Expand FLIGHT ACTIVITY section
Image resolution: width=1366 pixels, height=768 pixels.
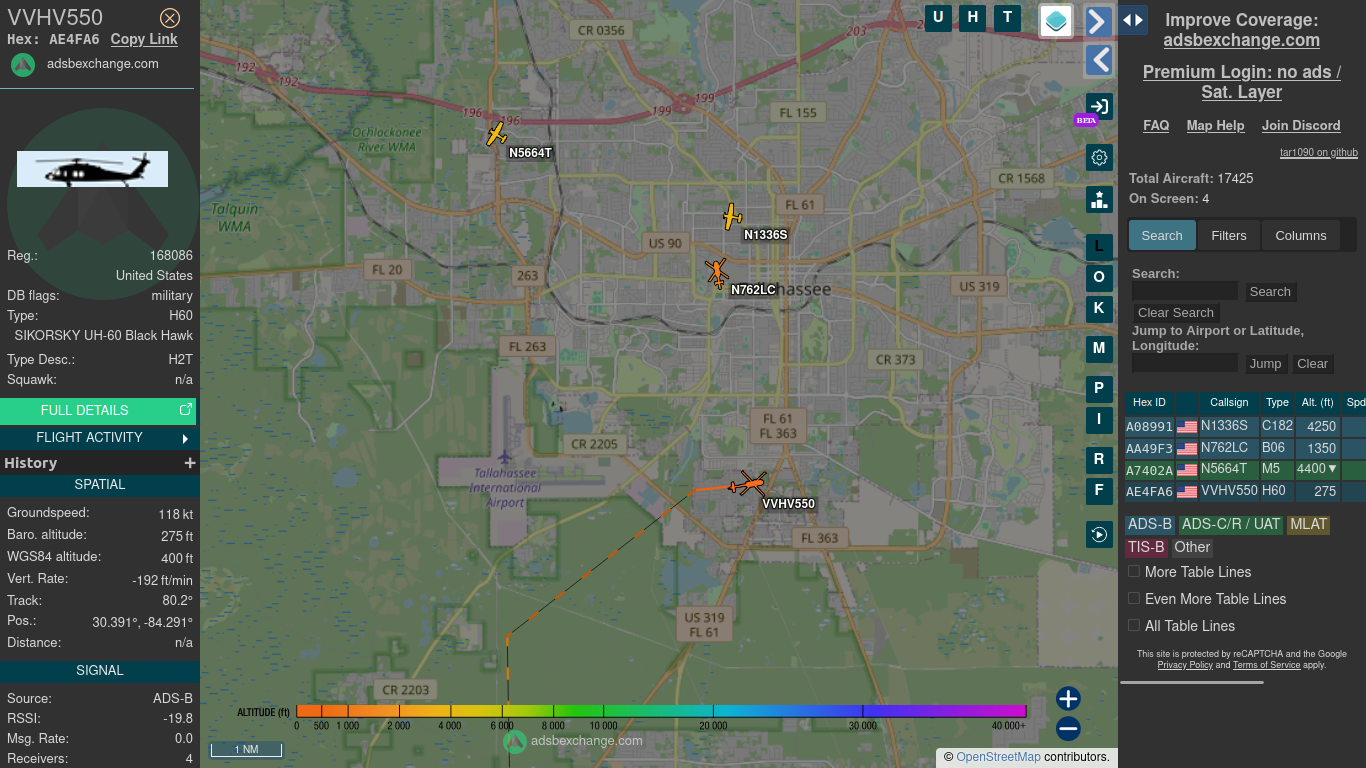98,437
